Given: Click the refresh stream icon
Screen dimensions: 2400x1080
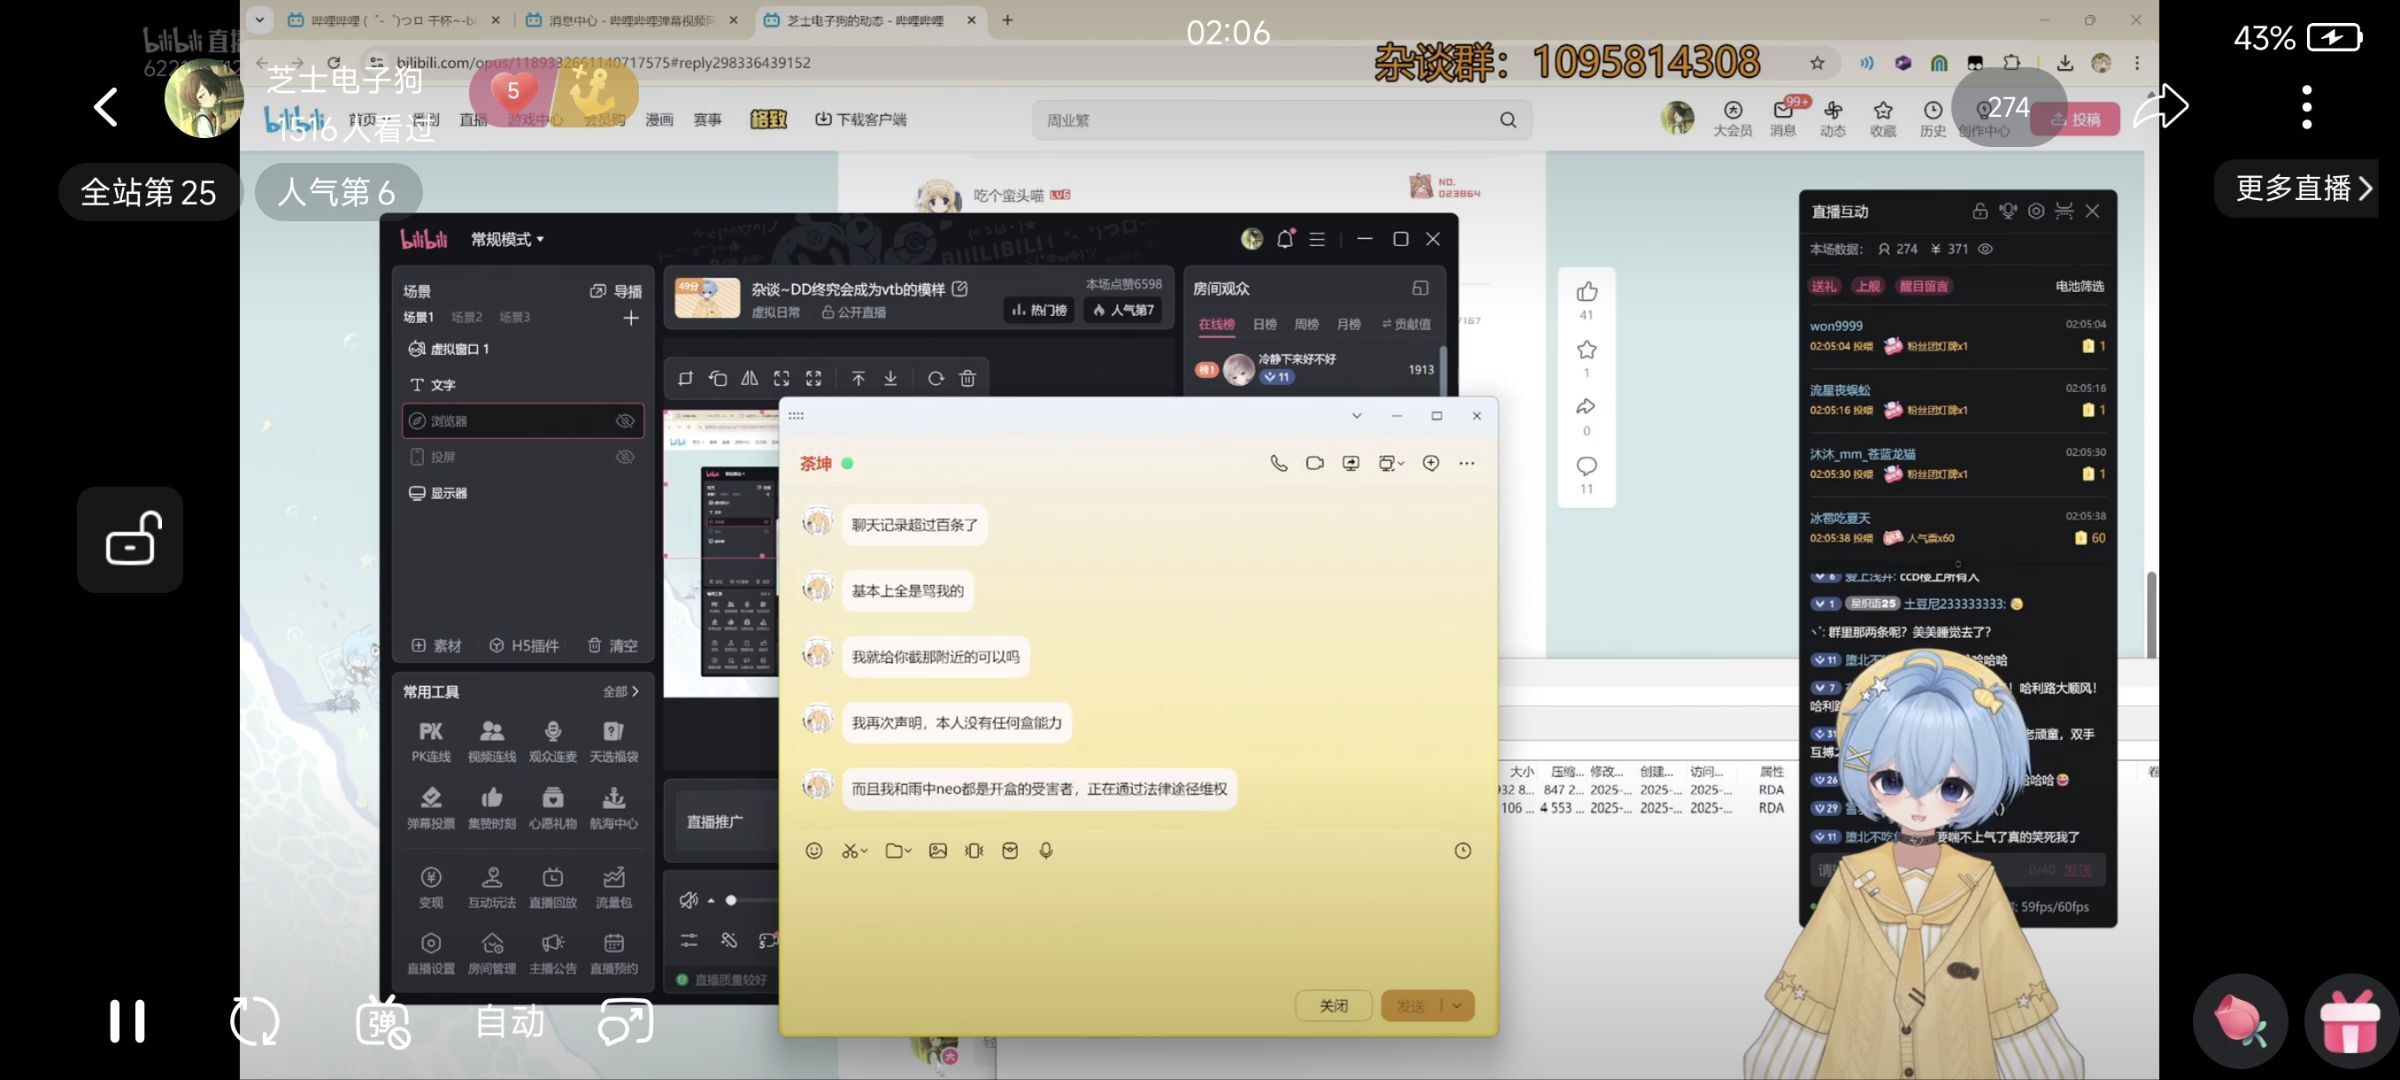Looking at the screenshot, I should coord(254,1021).
